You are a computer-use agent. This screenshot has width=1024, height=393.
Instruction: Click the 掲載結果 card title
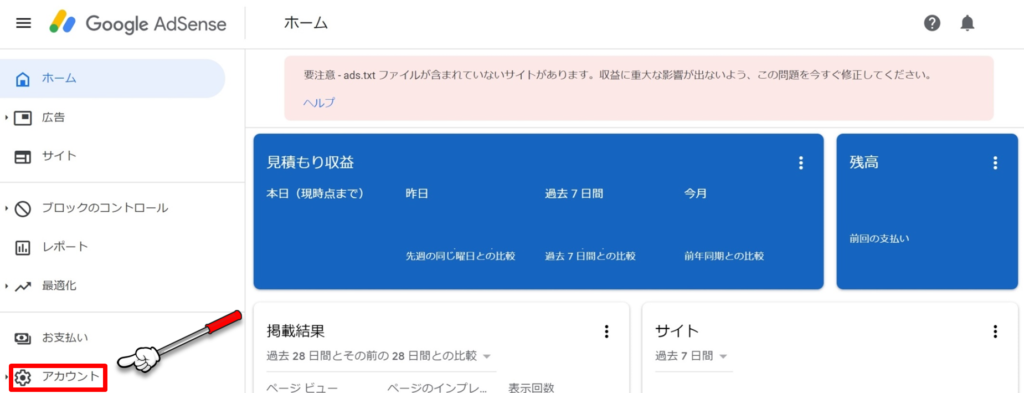pyautogui.click(x=296, y=331)
